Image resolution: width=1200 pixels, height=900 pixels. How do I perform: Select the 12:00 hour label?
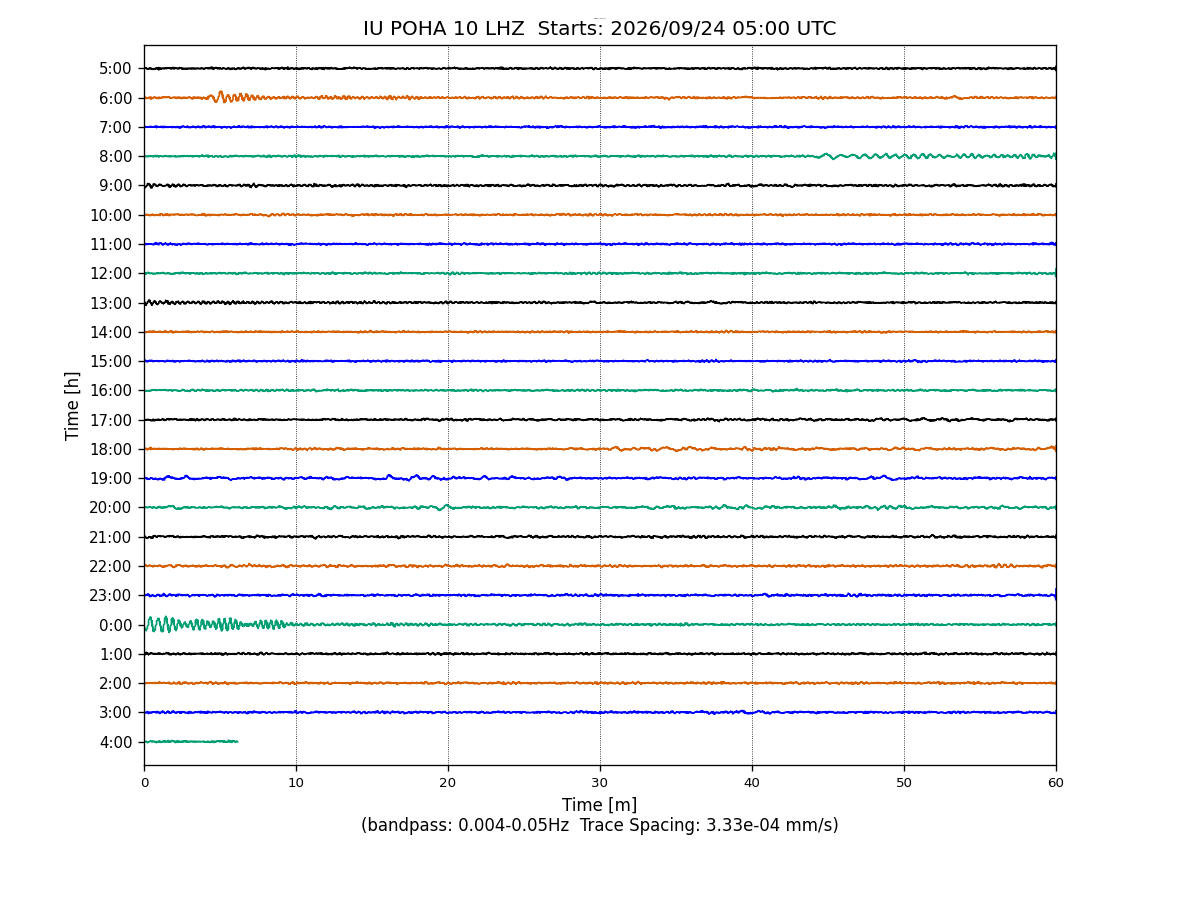tap(111, 274)
